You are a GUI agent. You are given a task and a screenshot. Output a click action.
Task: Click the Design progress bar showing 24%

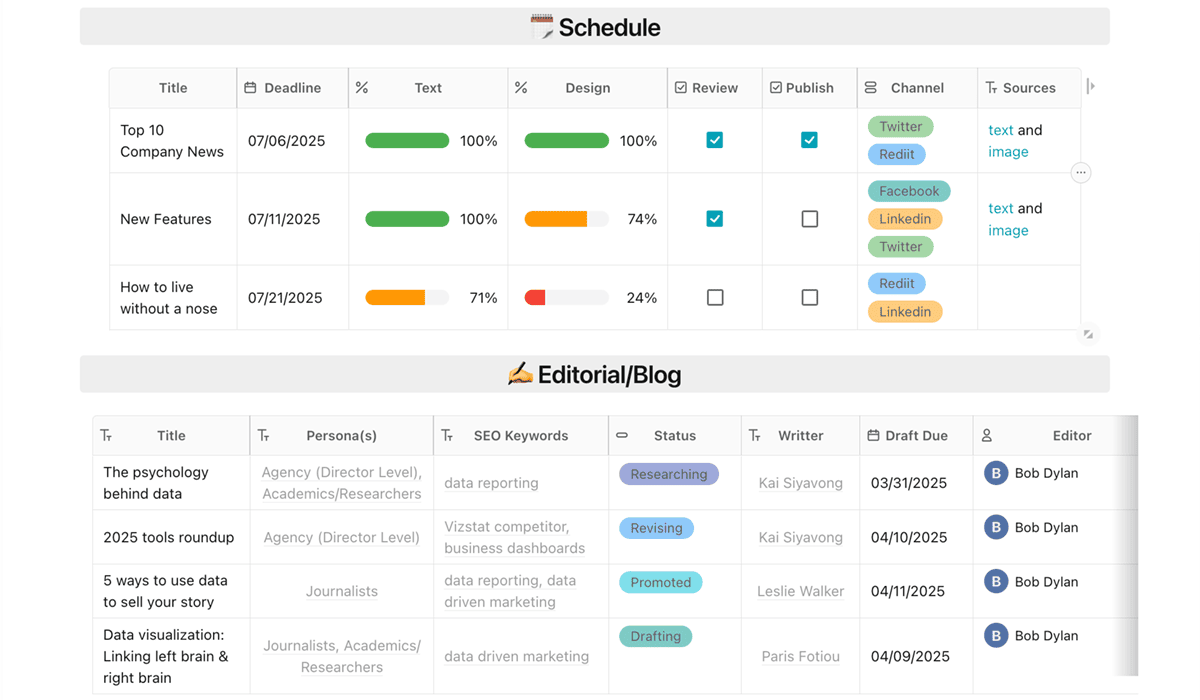pyautogui.click(x=566, y=298)
